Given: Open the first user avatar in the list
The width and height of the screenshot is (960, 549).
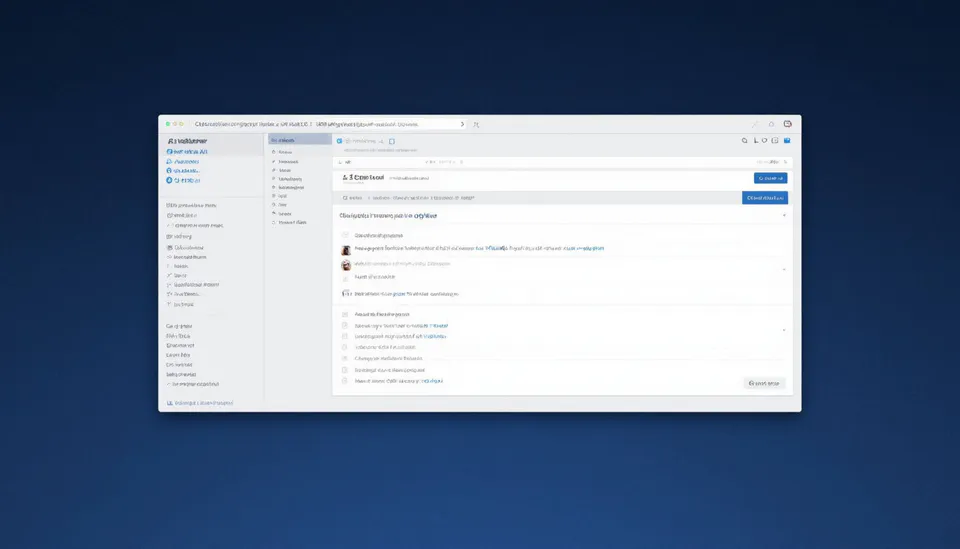Looking at the screenshot, I should point(346,250).
